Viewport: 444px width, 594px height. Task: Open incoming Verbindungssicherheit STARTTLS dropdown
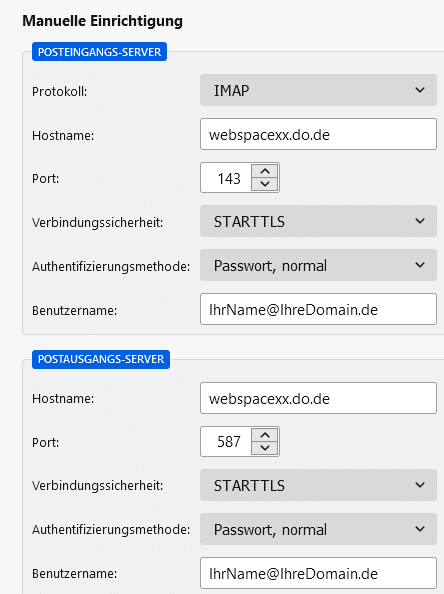[318, 221]
